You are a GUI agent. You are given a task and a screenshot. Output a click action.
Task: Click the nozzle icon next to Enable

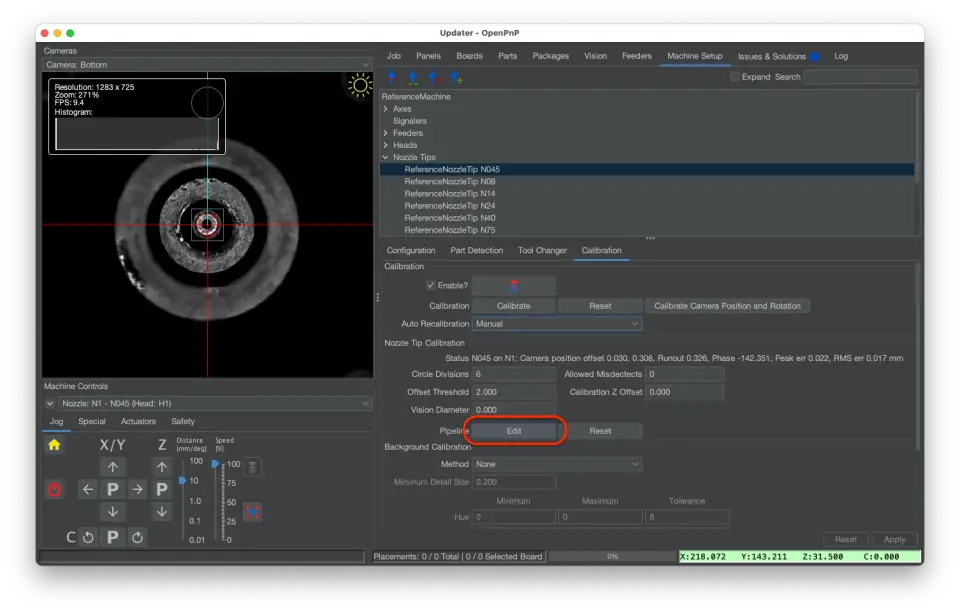[513, 286]
